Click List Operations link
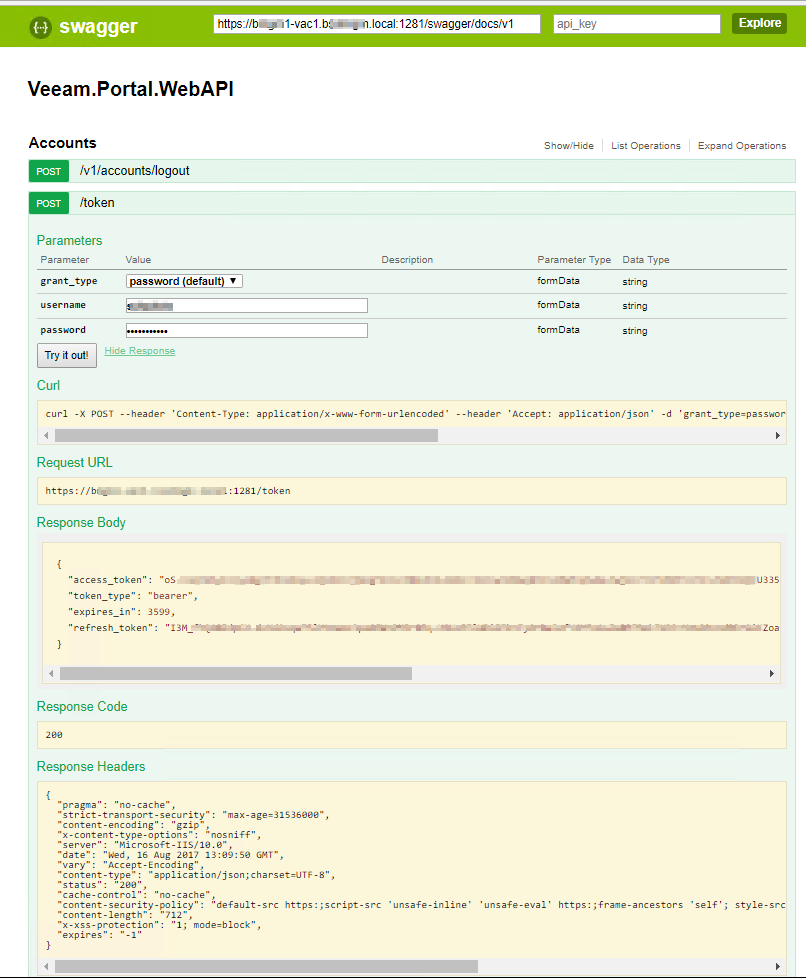This screenshot has width=806, height=978. [646, 145]
